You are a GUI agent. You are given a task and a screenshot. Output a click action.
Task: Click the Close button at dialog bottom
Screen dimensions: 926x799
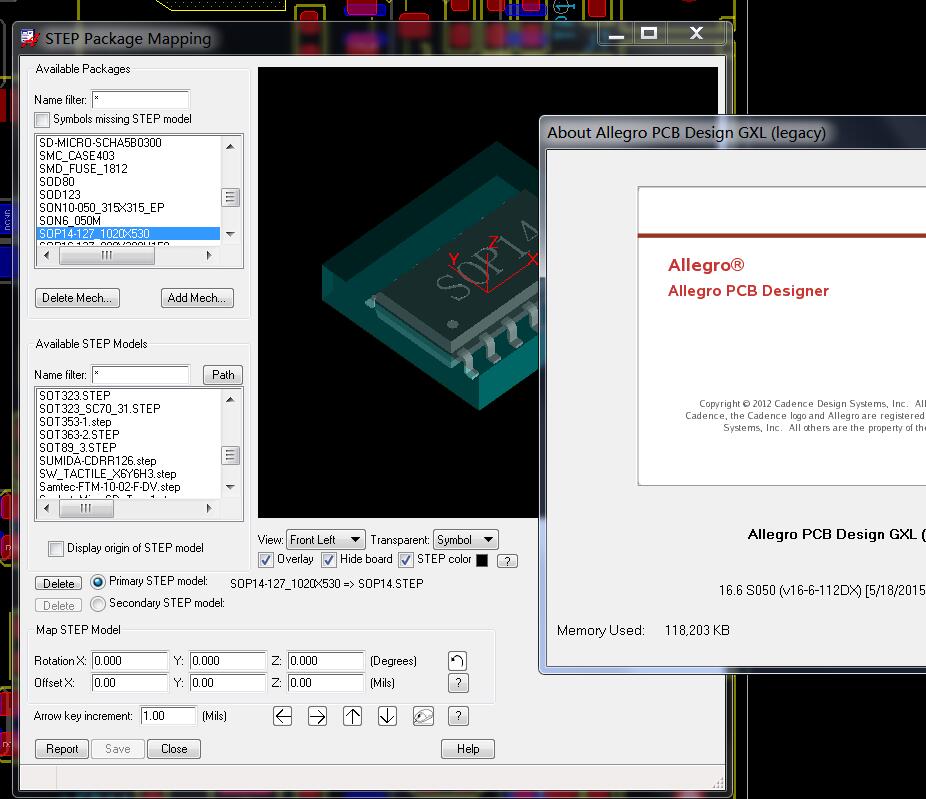[x=174, y=749]
